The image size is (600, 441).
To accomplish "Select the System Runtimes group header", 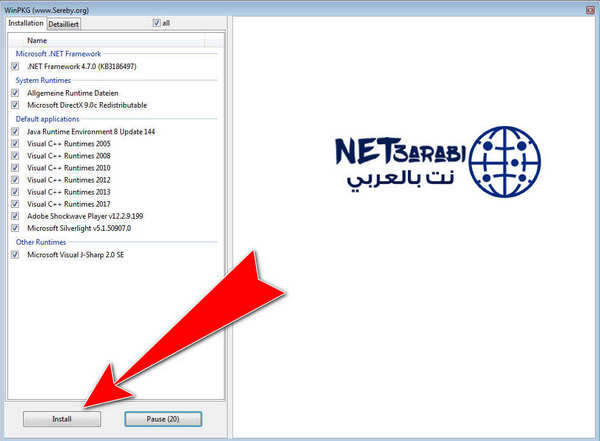I will [x=43, y=80].
